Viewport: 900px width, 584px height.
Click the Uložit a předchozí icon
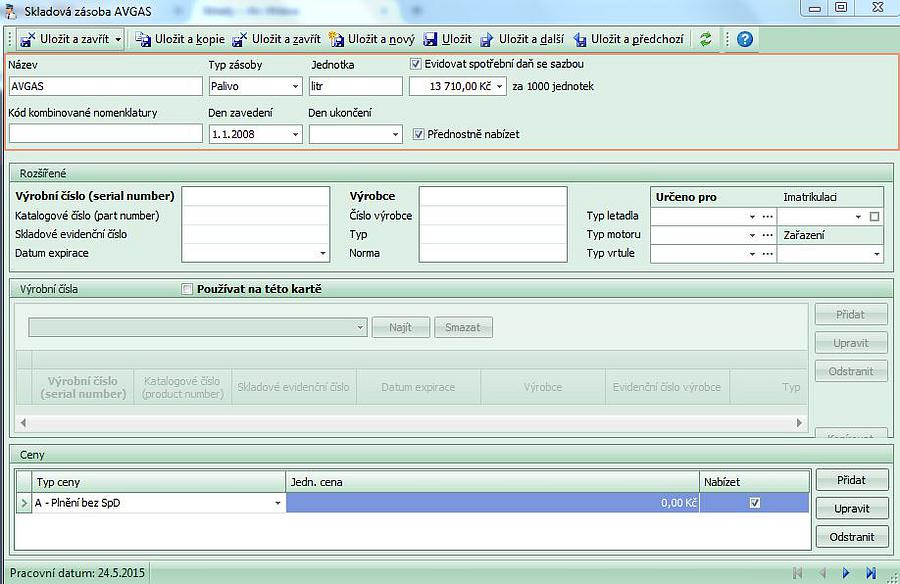point(580,40)
